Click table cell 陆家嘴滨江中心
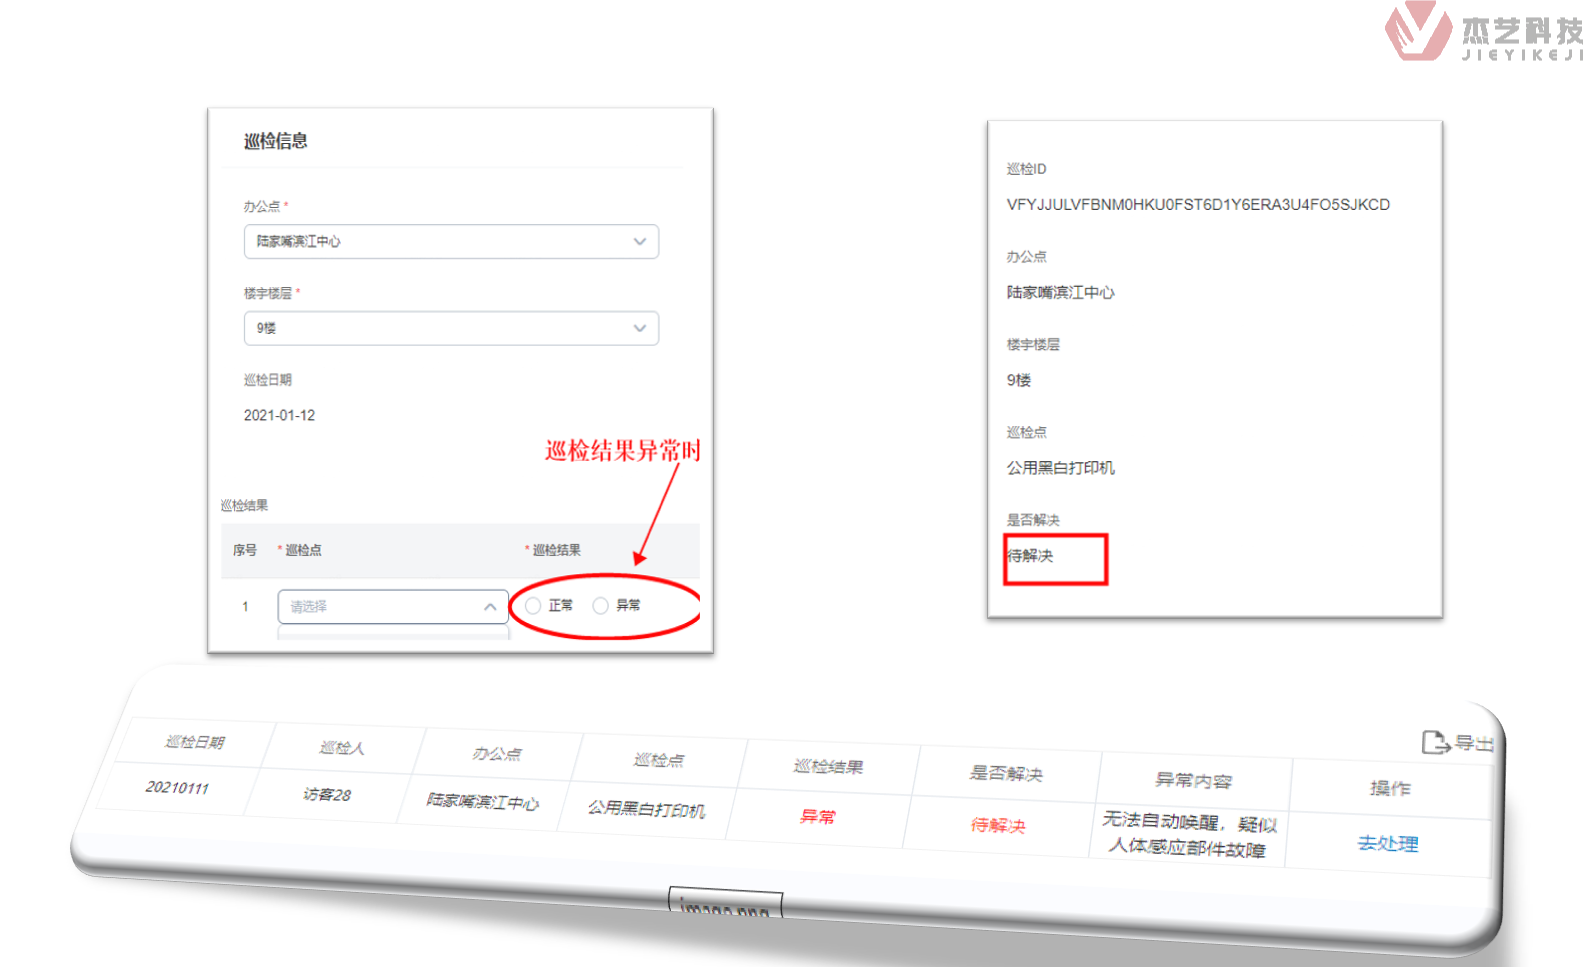Screen dimensions: 1584x967 pos(482,801)
